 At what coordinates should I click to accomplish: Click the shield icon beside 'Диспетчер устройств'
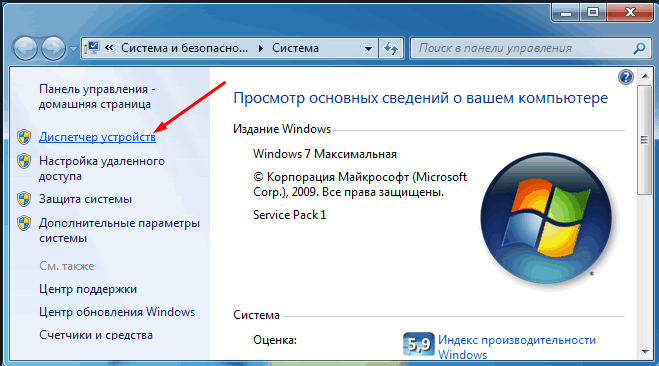coord(24,137)
